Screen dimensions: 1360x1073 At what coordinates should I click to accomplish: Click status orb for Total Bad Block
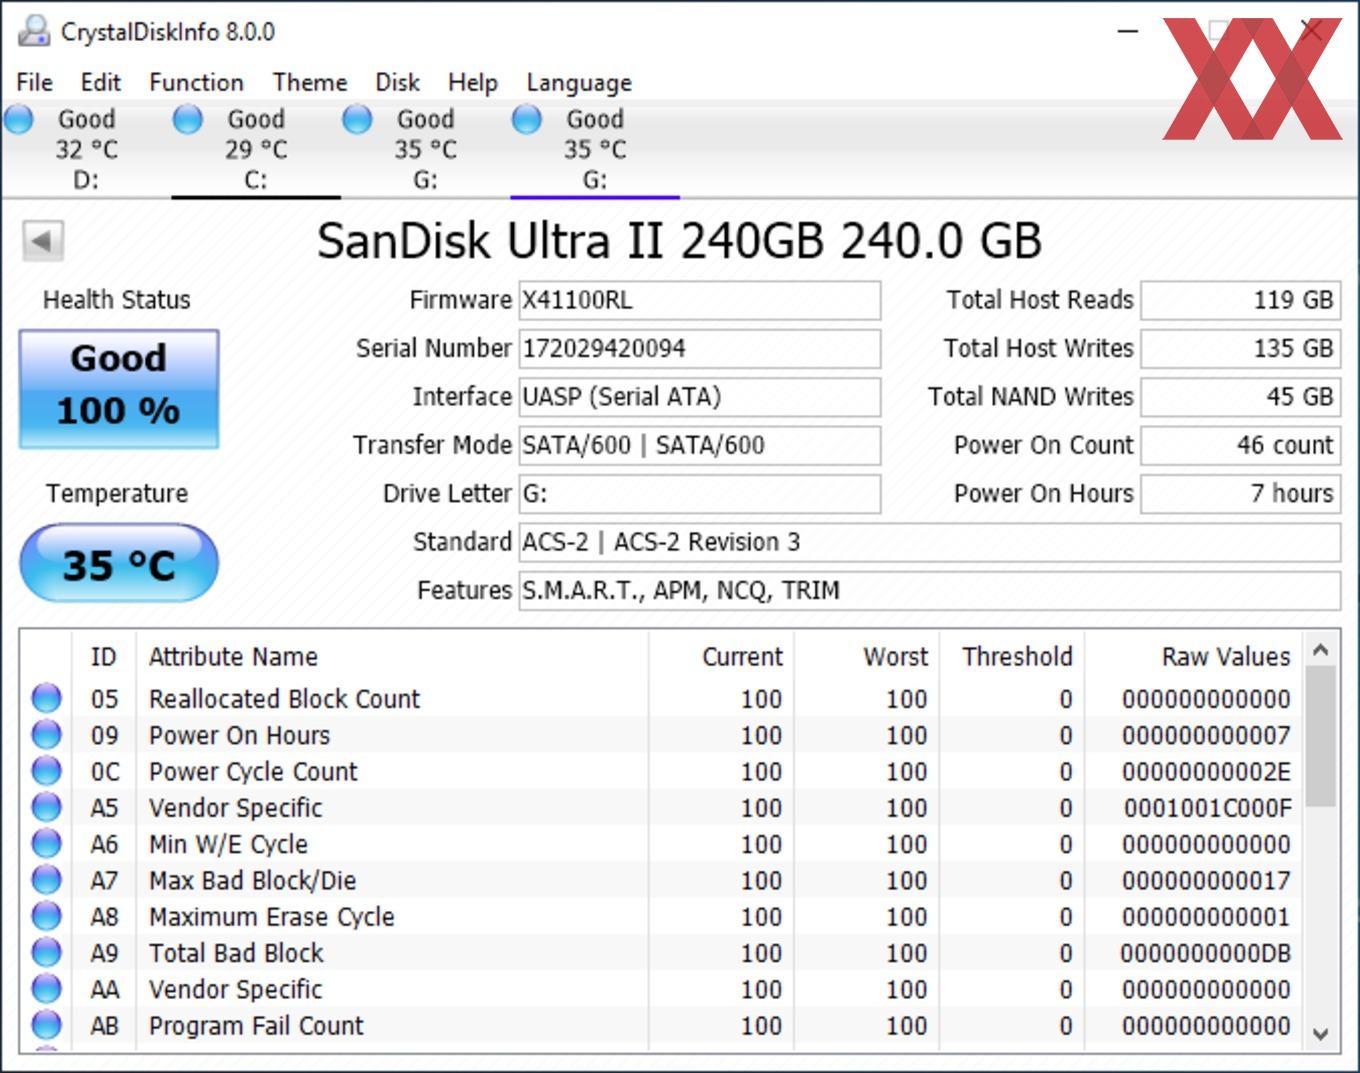(x=46, y=952)
